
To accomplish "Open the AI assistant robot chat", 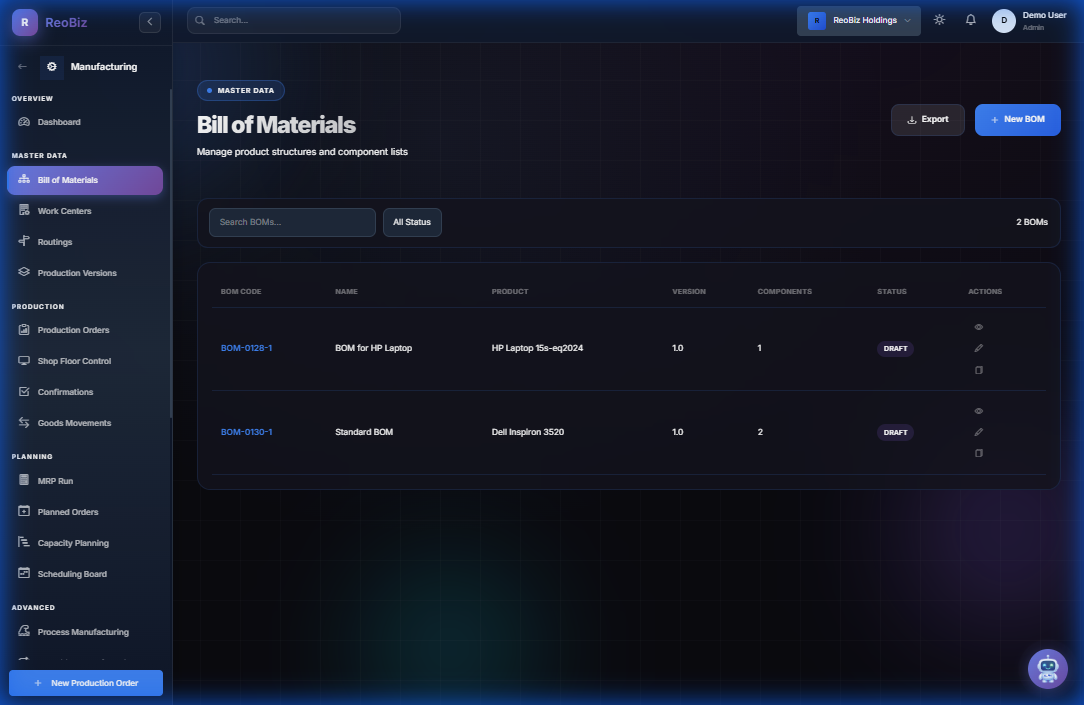I will [x=1047, y=668].
